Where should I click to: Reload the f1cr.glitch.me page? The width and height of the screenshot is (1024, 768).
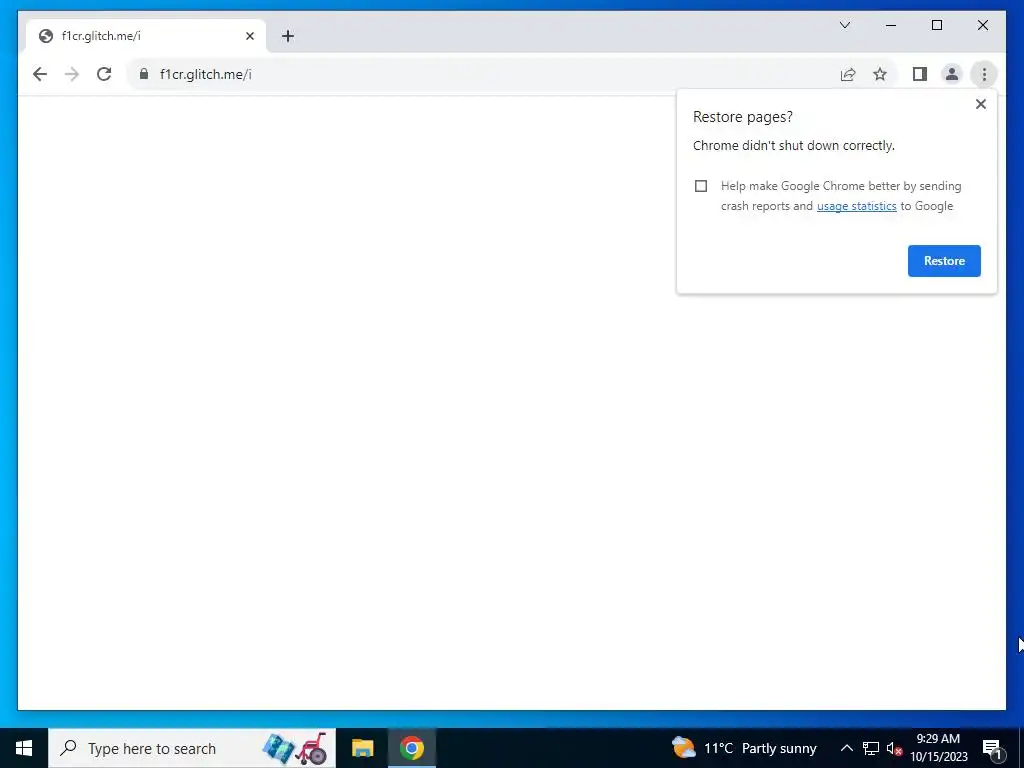point(104,74)
